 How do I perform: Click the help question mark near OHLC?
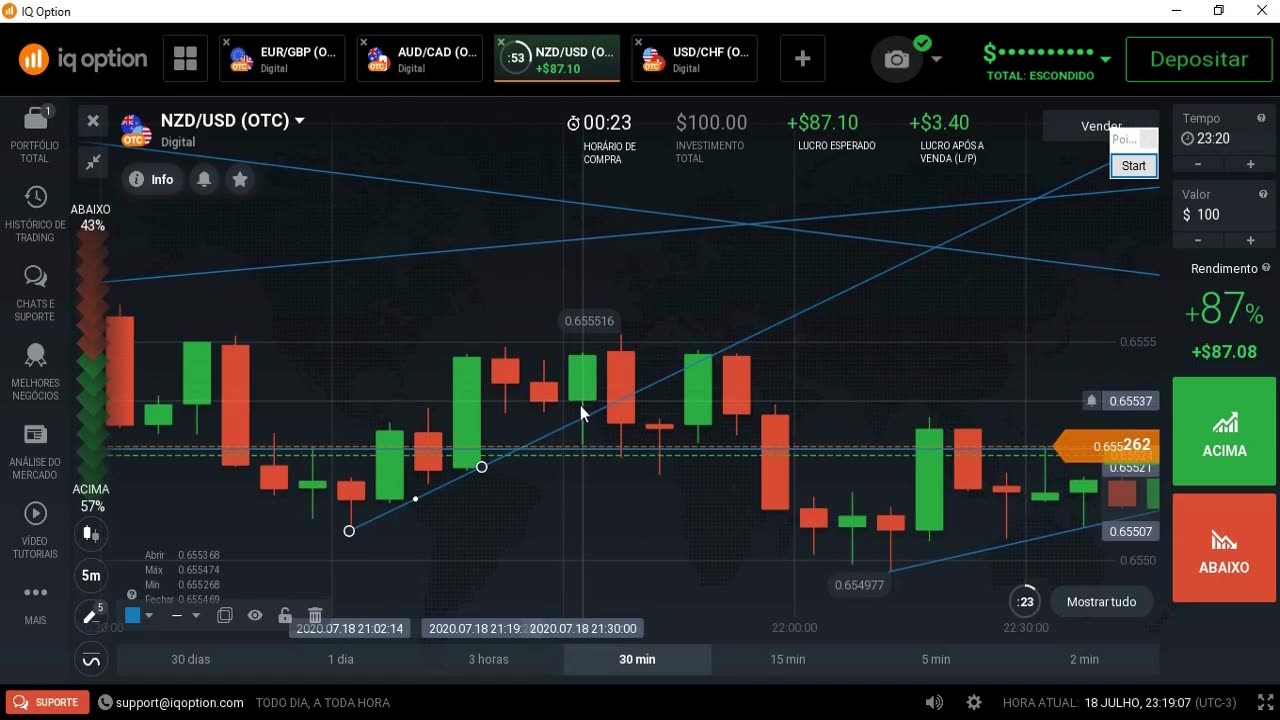point(132,595)
